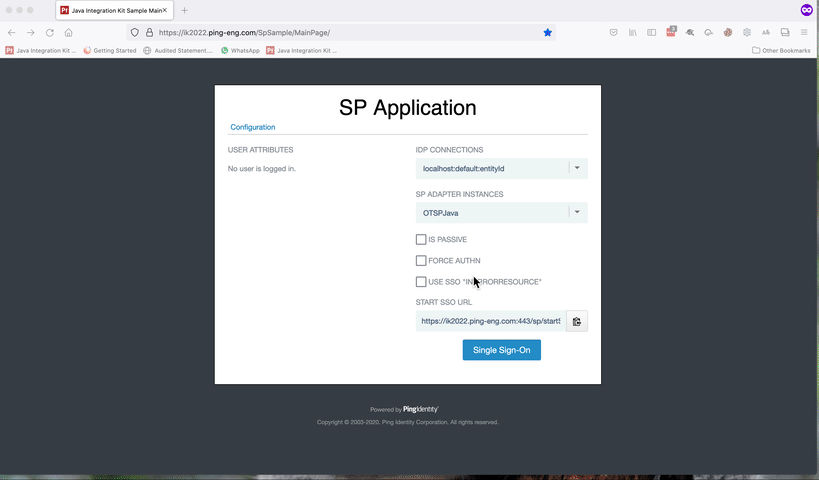Save the page to Pocket
Viewport: 819px width, 480px height.
[x=614, y=32]
